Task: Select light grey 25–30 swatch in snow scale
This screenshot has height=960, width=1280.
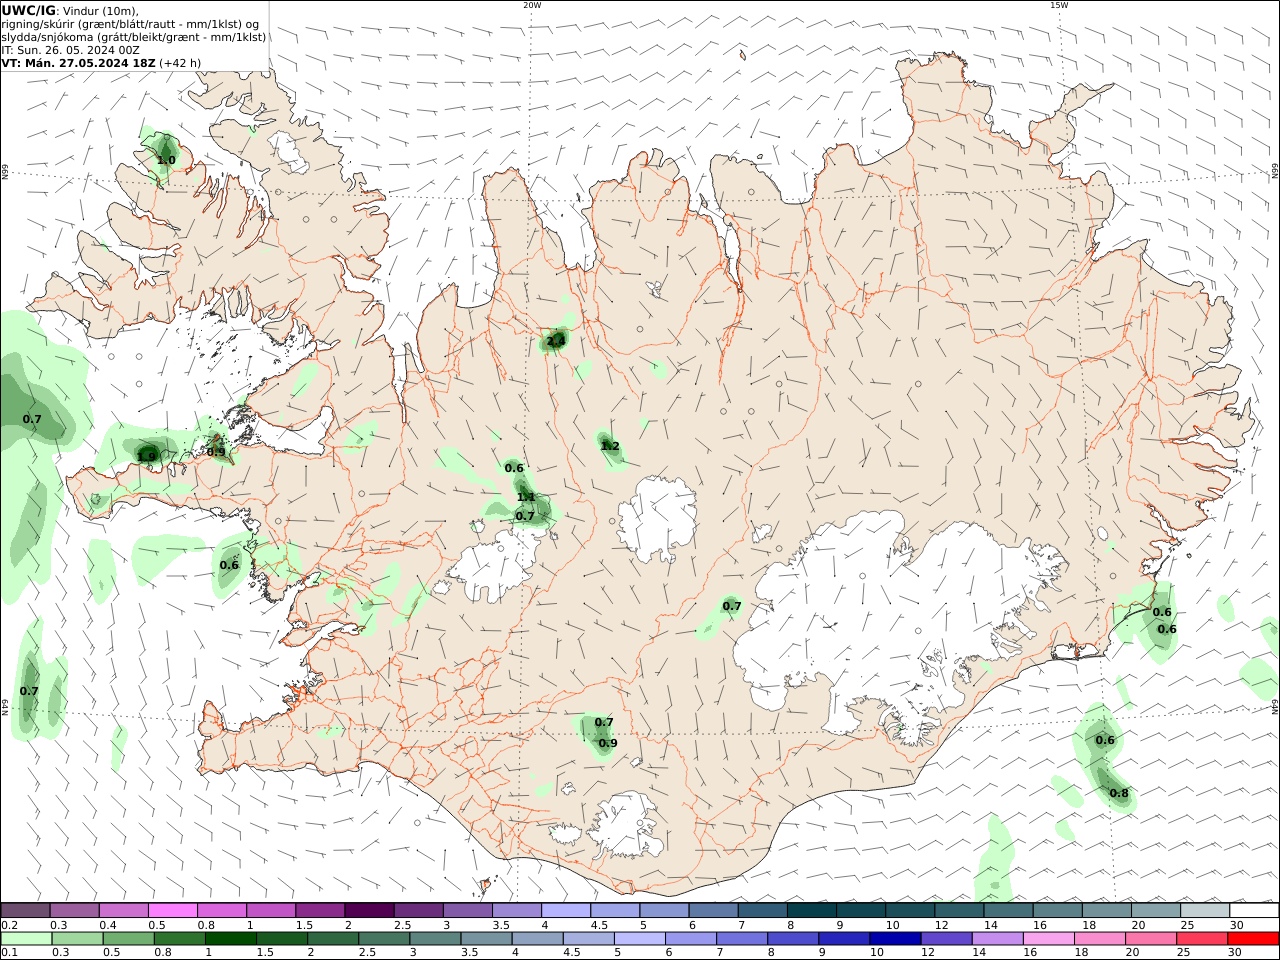Action: [x=1205, y=910]
